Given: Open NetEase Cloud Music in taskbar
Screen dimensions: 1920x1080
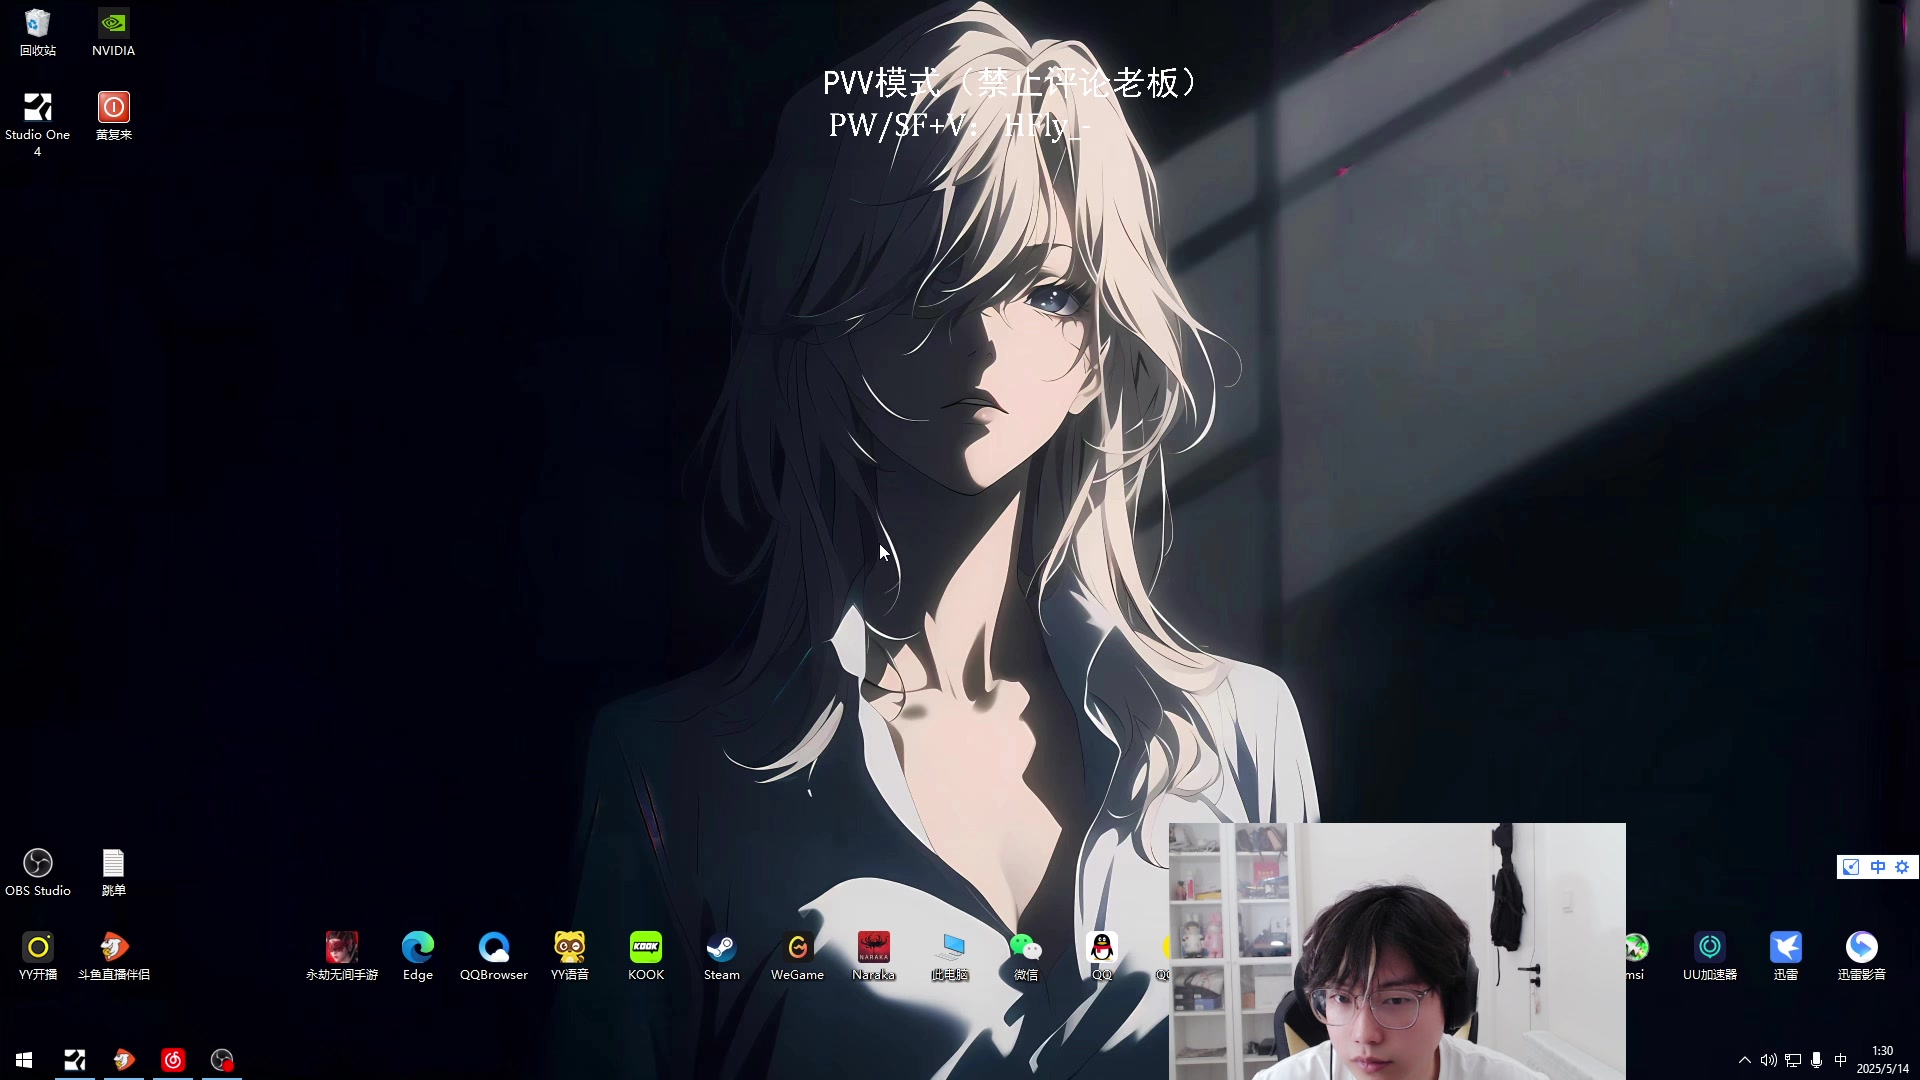Looking at the screenshot, I should tap(173, 1060).
